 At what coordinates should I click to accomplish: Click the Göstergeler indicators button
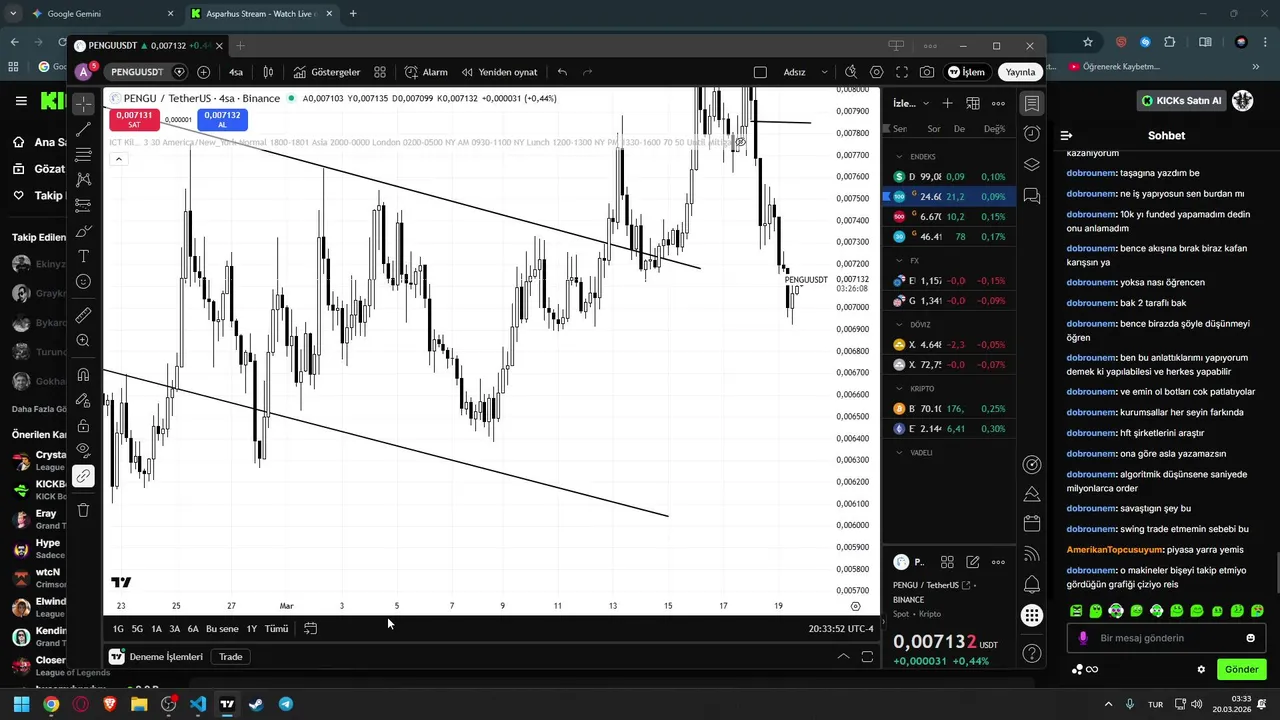pyautogui.click(x=326, y=72)
